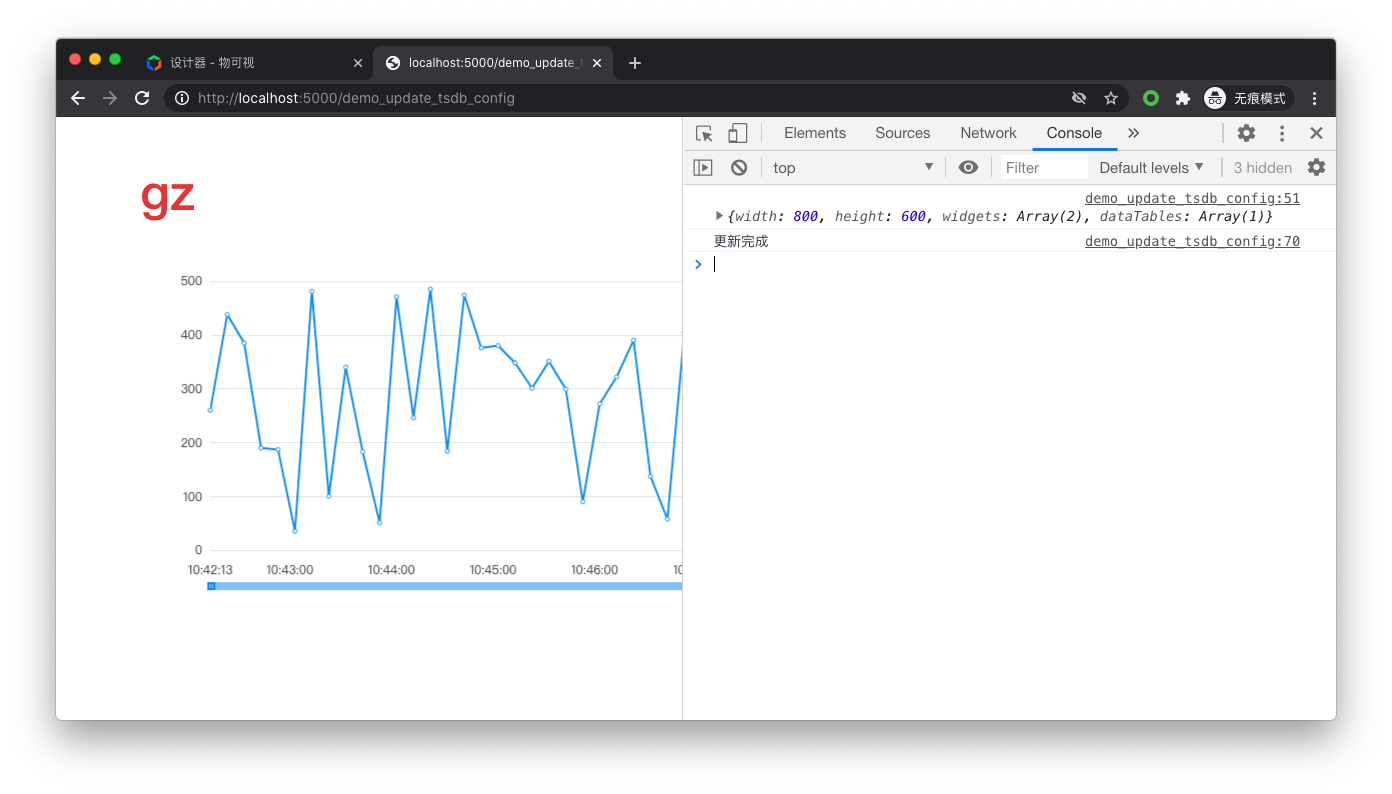Switch to the 设计器 - 物可视 tab

coord(254,63)
